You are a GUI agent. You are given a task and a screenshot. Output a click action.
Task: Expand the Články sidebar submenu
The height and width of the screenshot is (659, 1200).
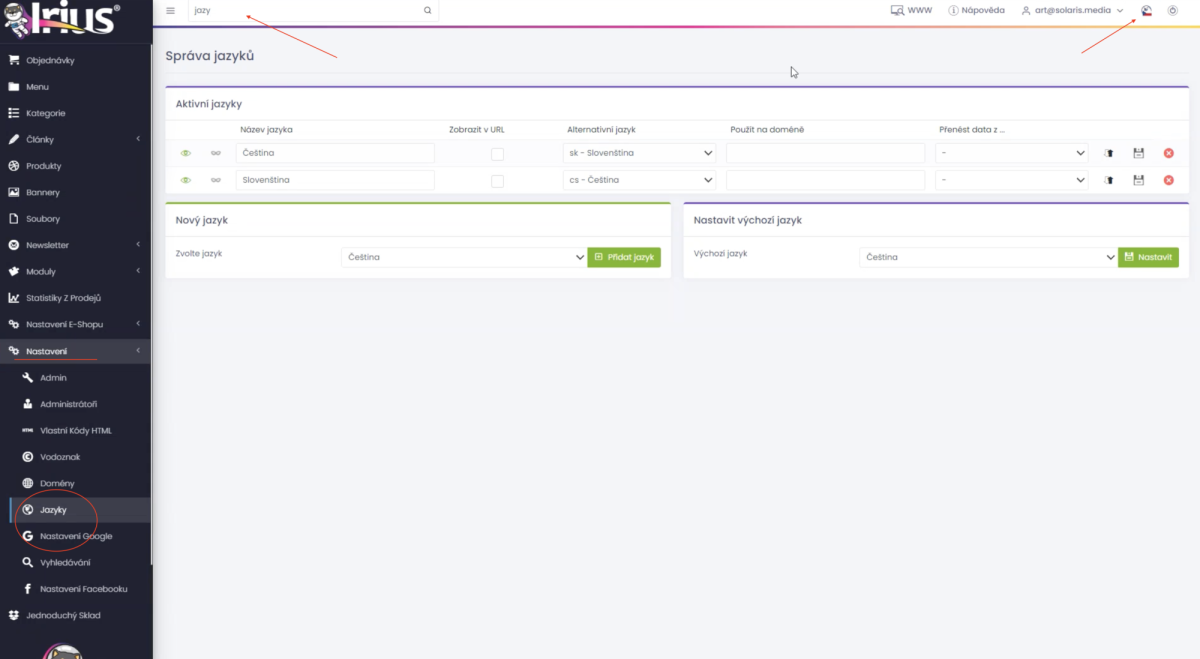(138, 139)
